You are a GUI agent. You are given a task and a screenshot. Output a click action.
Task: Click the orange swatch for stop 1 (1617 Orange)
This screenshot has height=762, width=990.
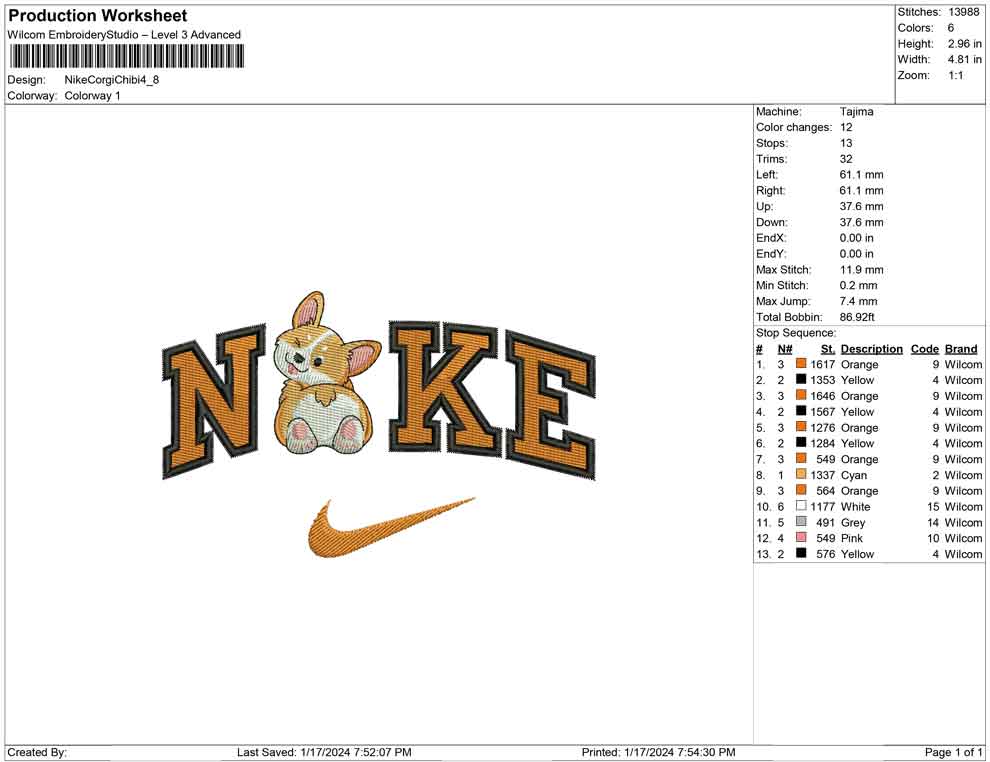[x=801, y=364]
